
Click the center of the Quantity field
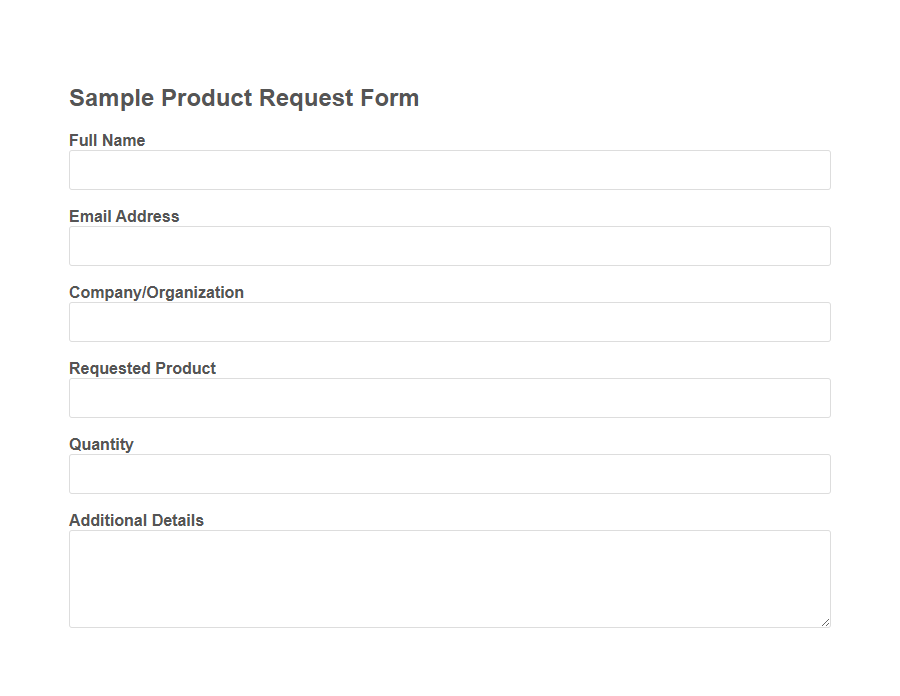[x=449, y=473]
